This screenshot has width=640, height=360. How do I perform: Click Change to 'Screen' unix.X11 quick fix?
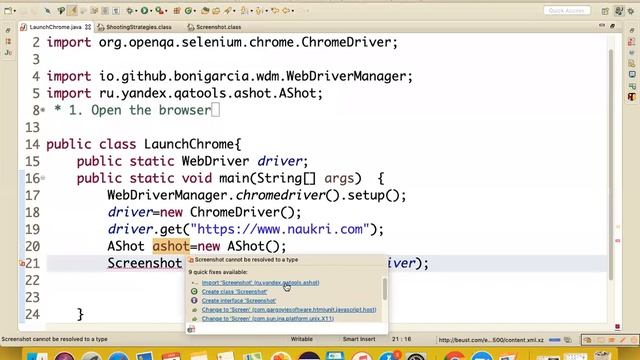(x=268, y=318)
